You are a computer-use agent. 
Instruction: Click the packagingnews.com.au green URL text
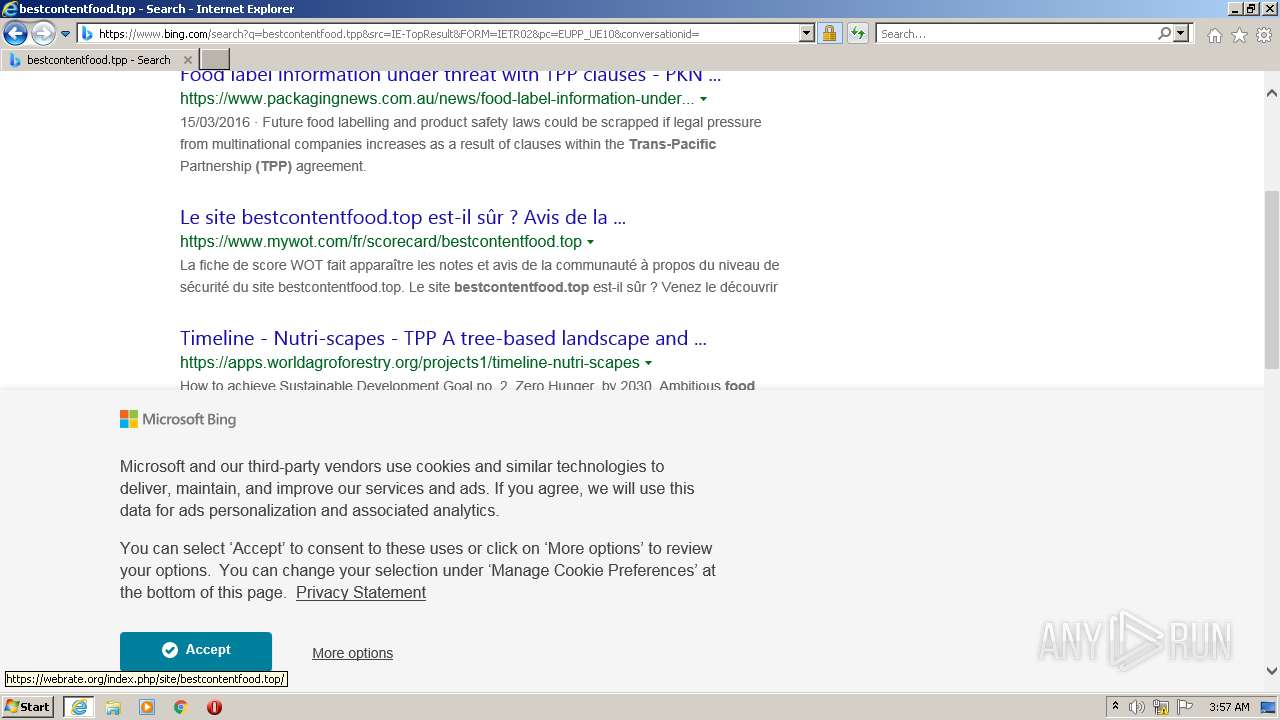(x=437, y=99)
